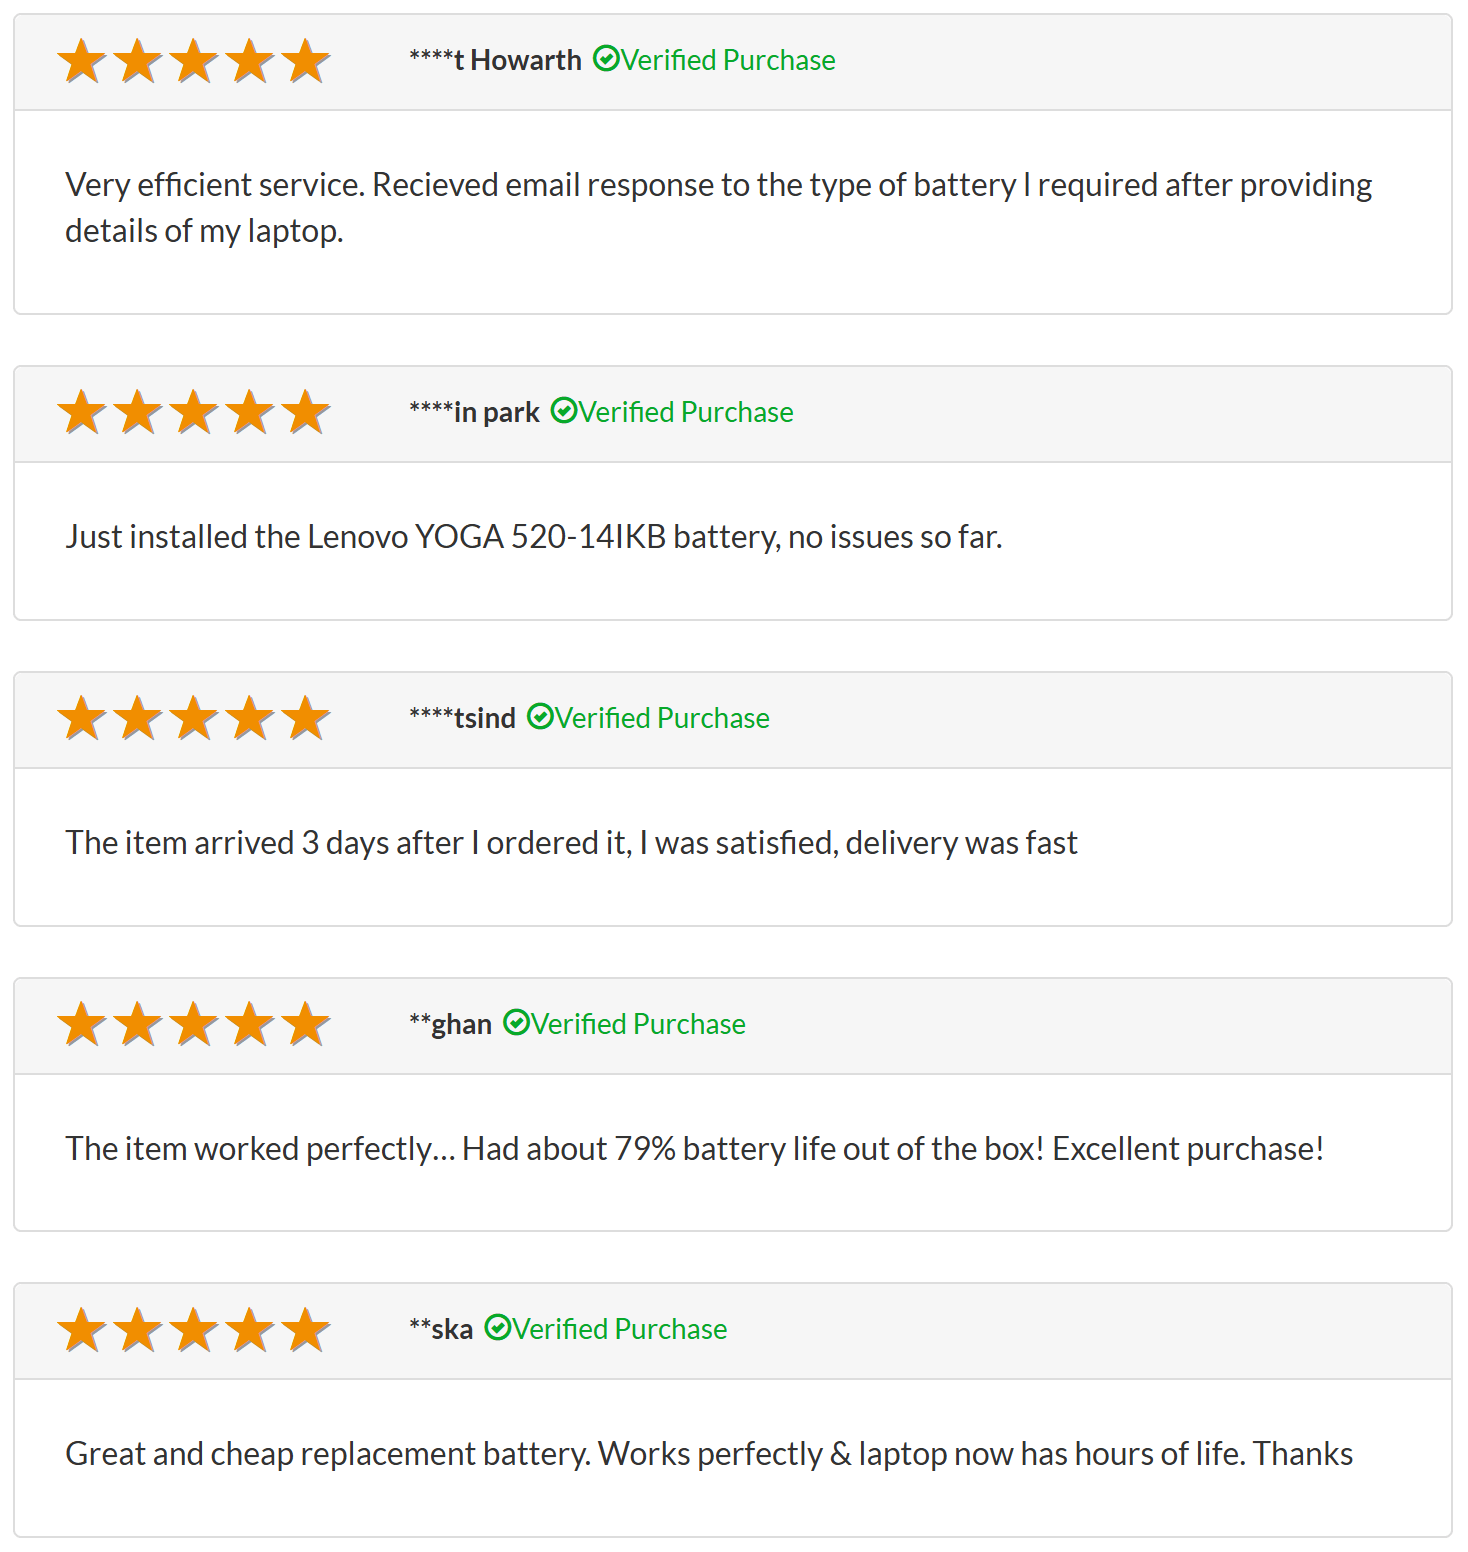Click reviewer name ****tsind
1468x1552 pixels.
click(462, 718)
